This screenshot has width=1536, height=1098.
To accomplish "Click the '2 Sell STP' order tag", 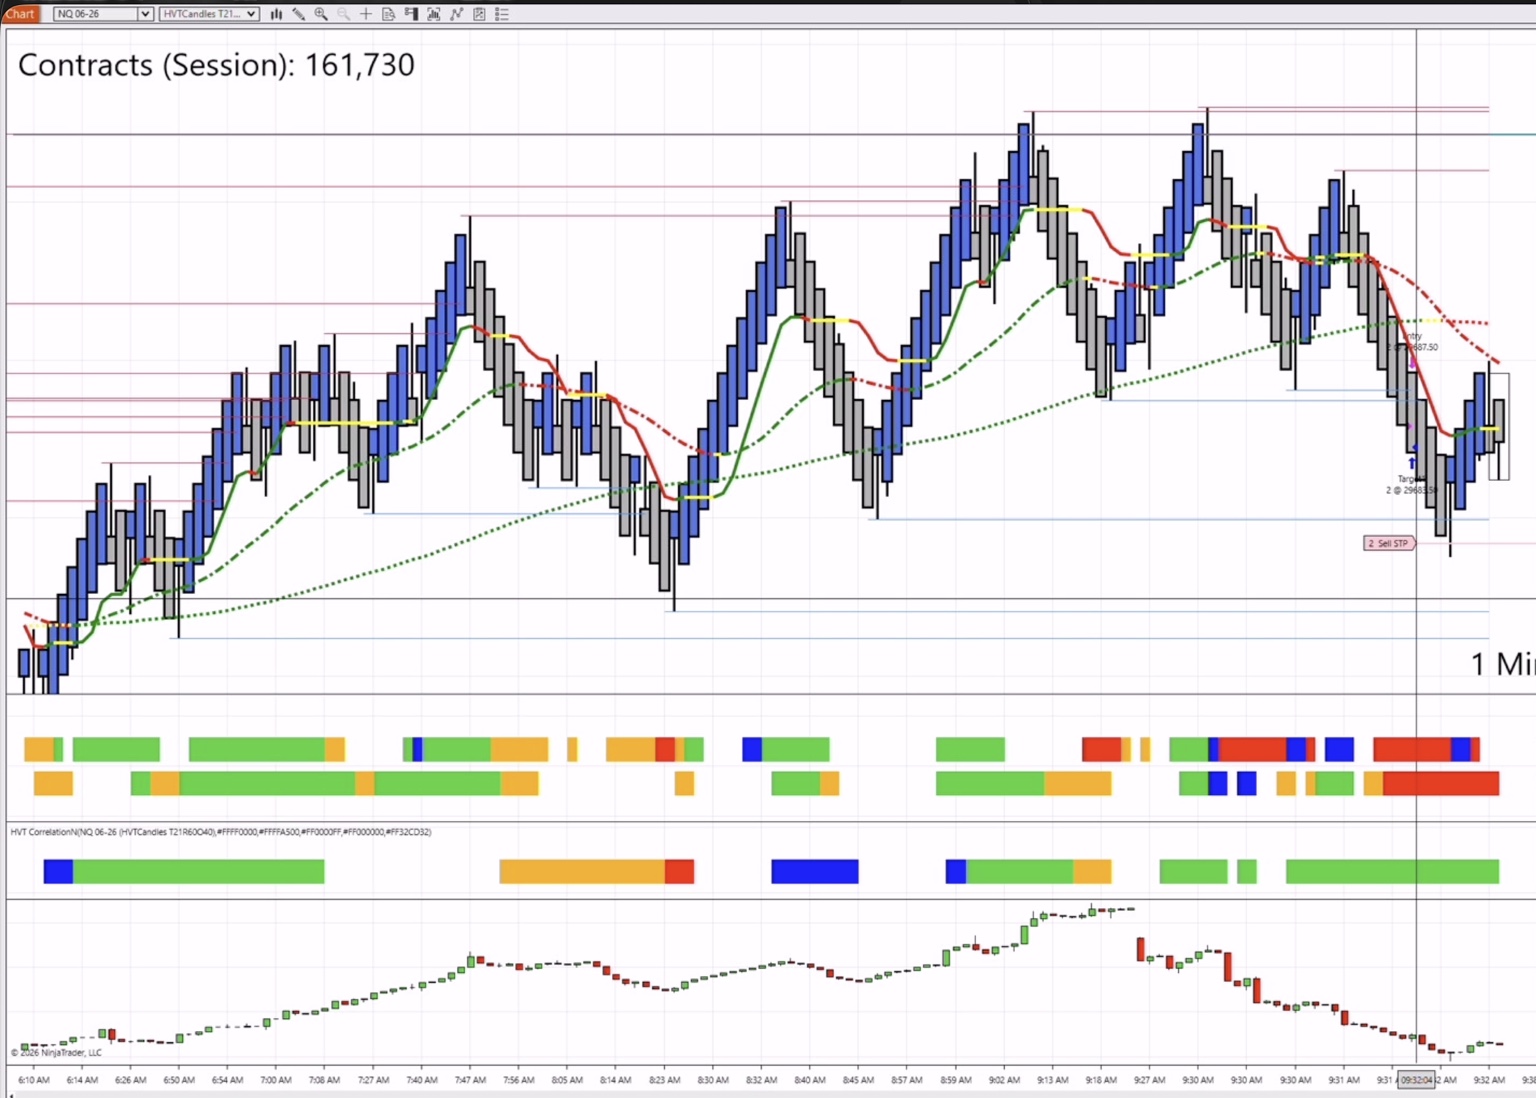I will click(x=1389, y=543).
